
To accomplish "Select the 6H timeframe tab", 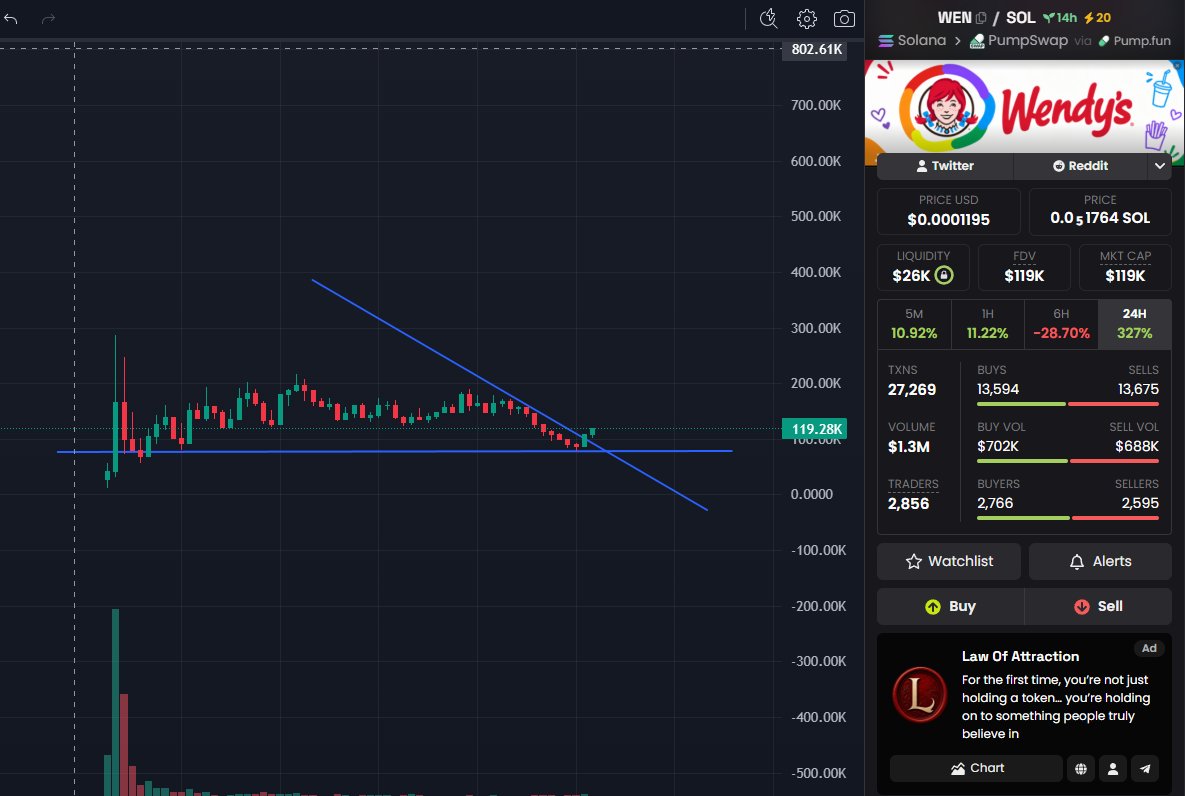I will tap(1061, 324).
